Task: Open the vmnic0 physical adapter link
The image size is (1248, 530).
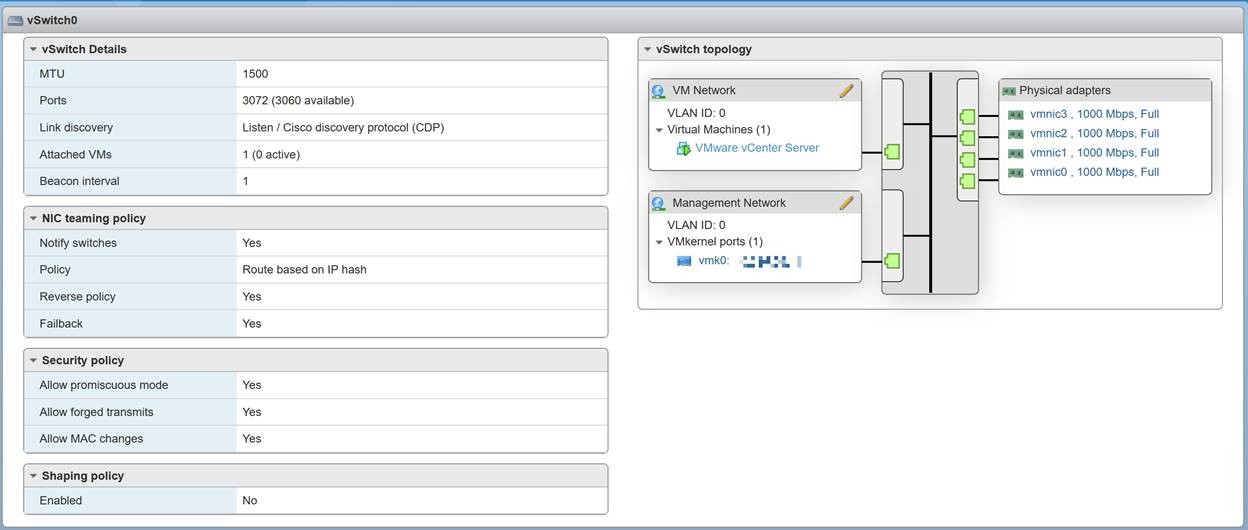Action: point(1094,172)
